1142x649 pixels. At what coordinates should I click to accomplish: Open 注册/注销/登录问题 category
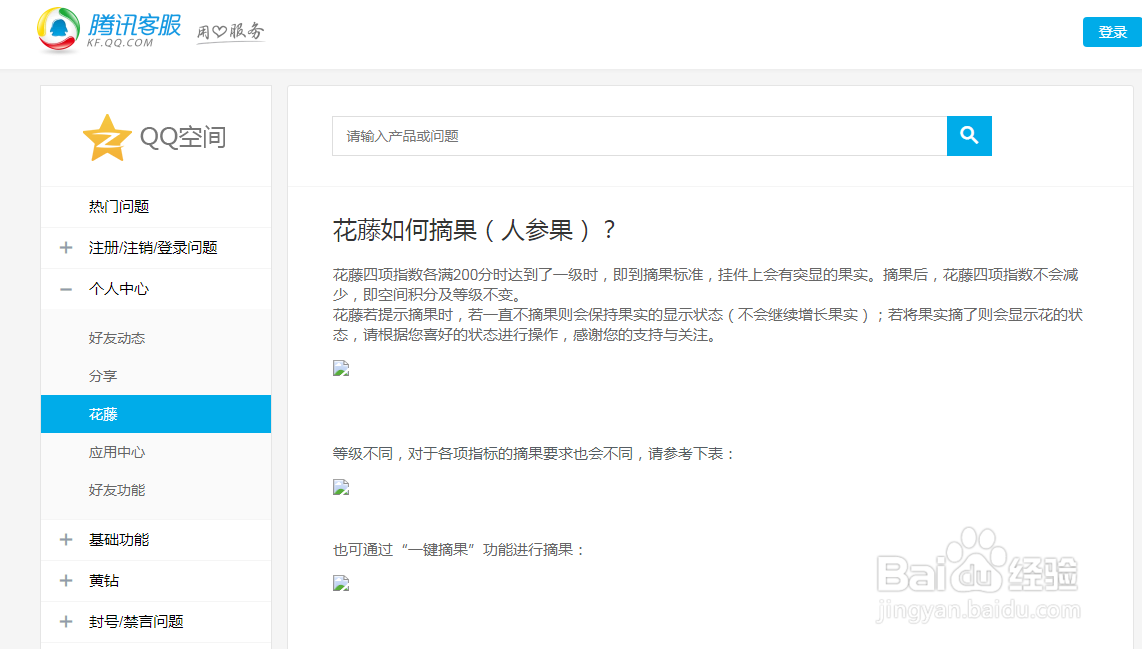[153, 248]
